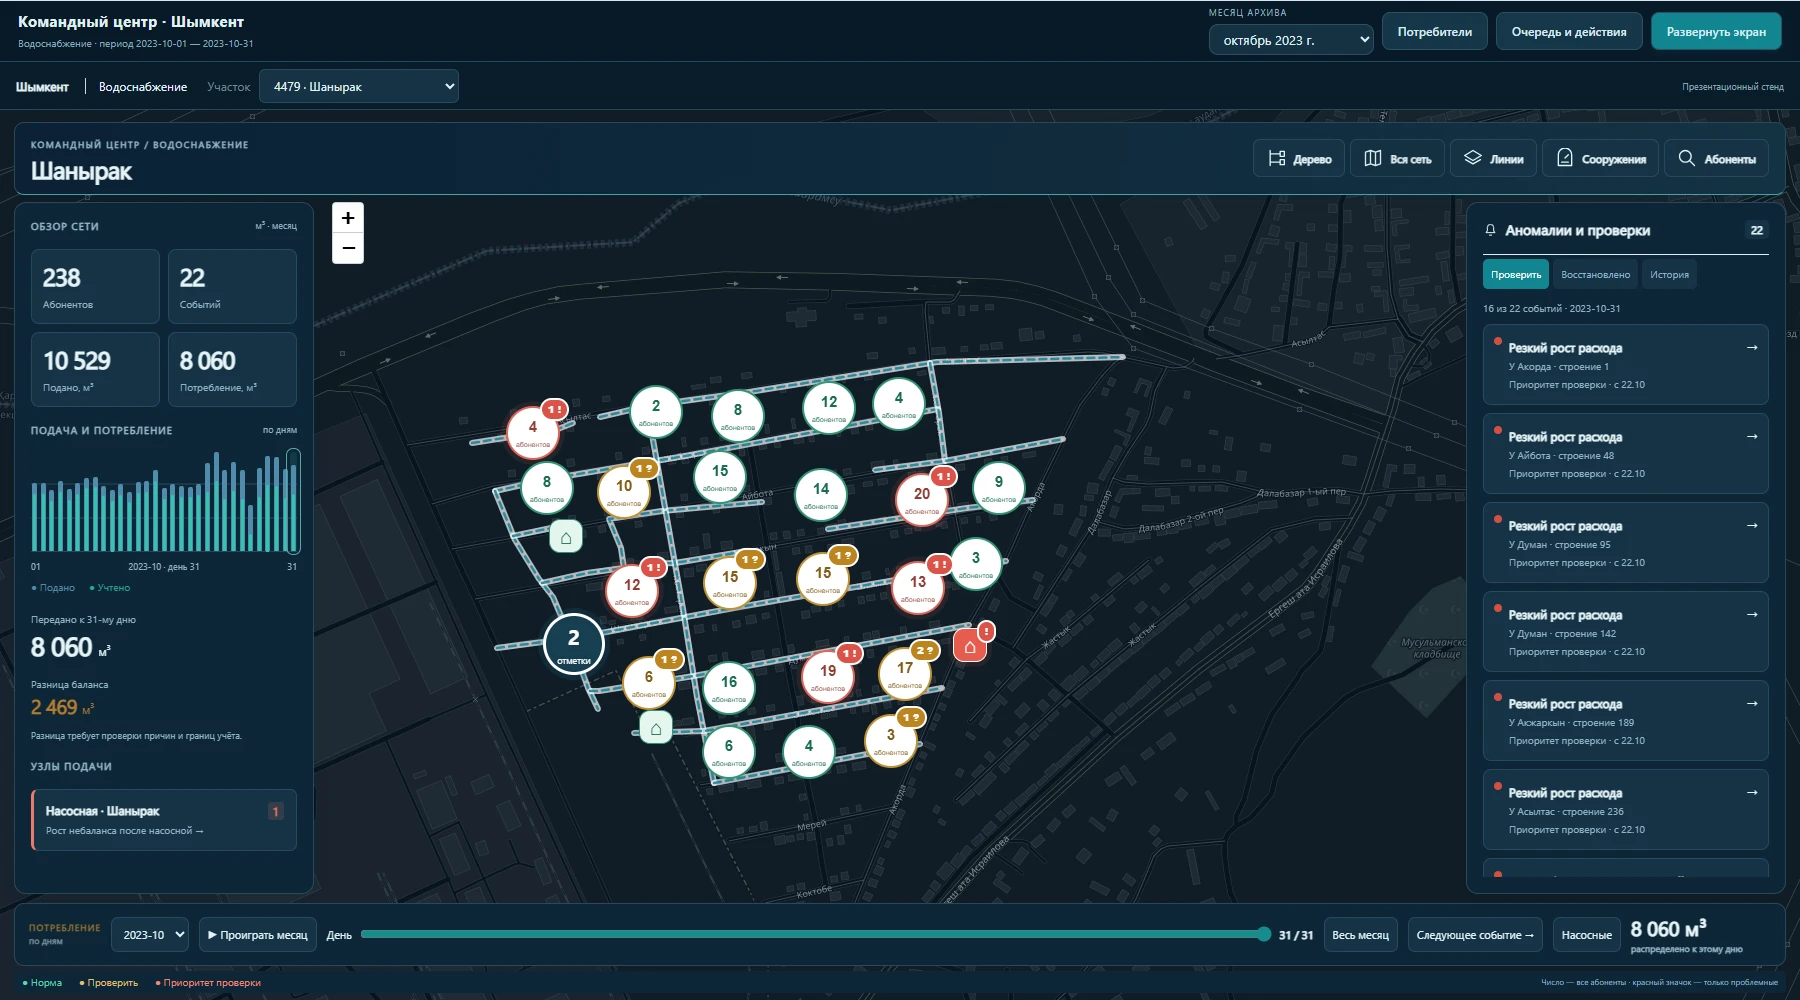Toggle the Линии layer button

[x=1494, y=159]
